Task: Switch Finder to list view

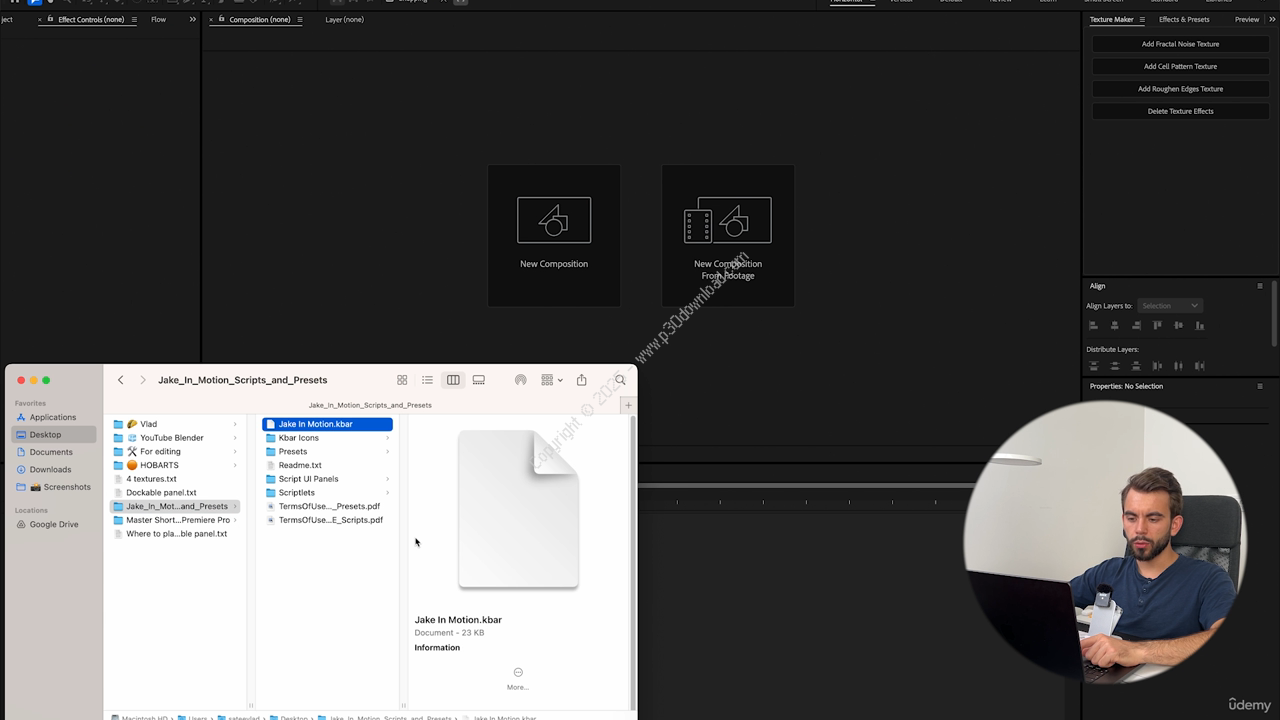Action: click(x=427, y=380)
